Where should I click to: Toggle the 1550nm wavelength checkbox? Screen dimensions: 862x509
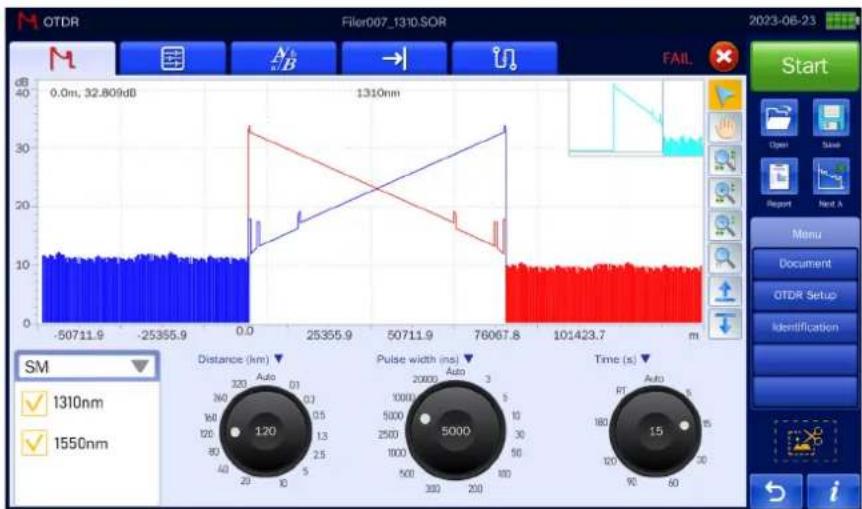point(33,443)
